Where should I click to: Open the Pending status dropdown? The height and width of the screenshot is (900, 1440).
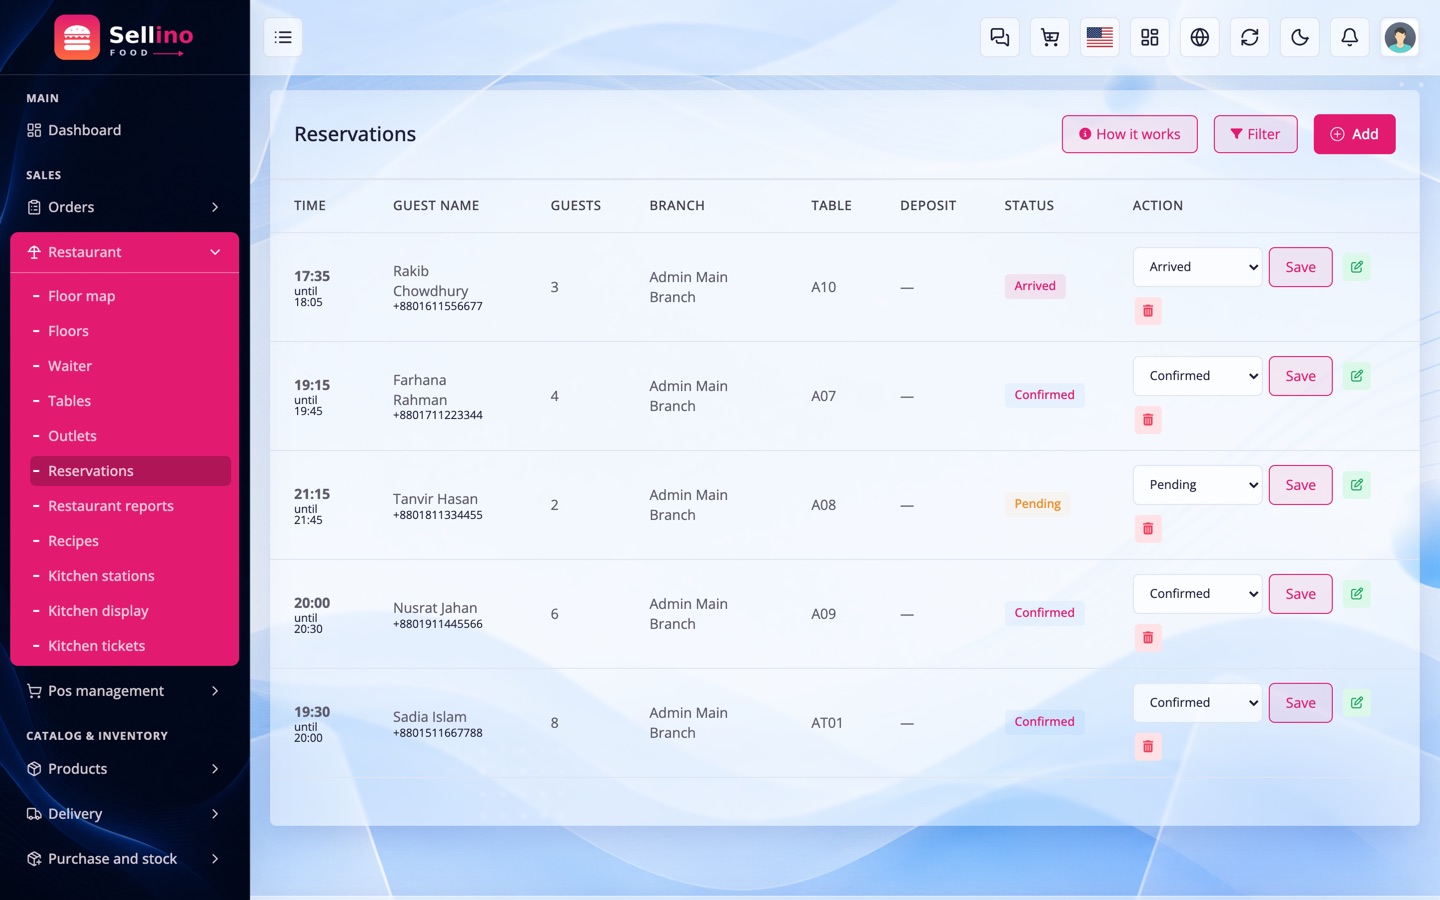coord(1197,485)
